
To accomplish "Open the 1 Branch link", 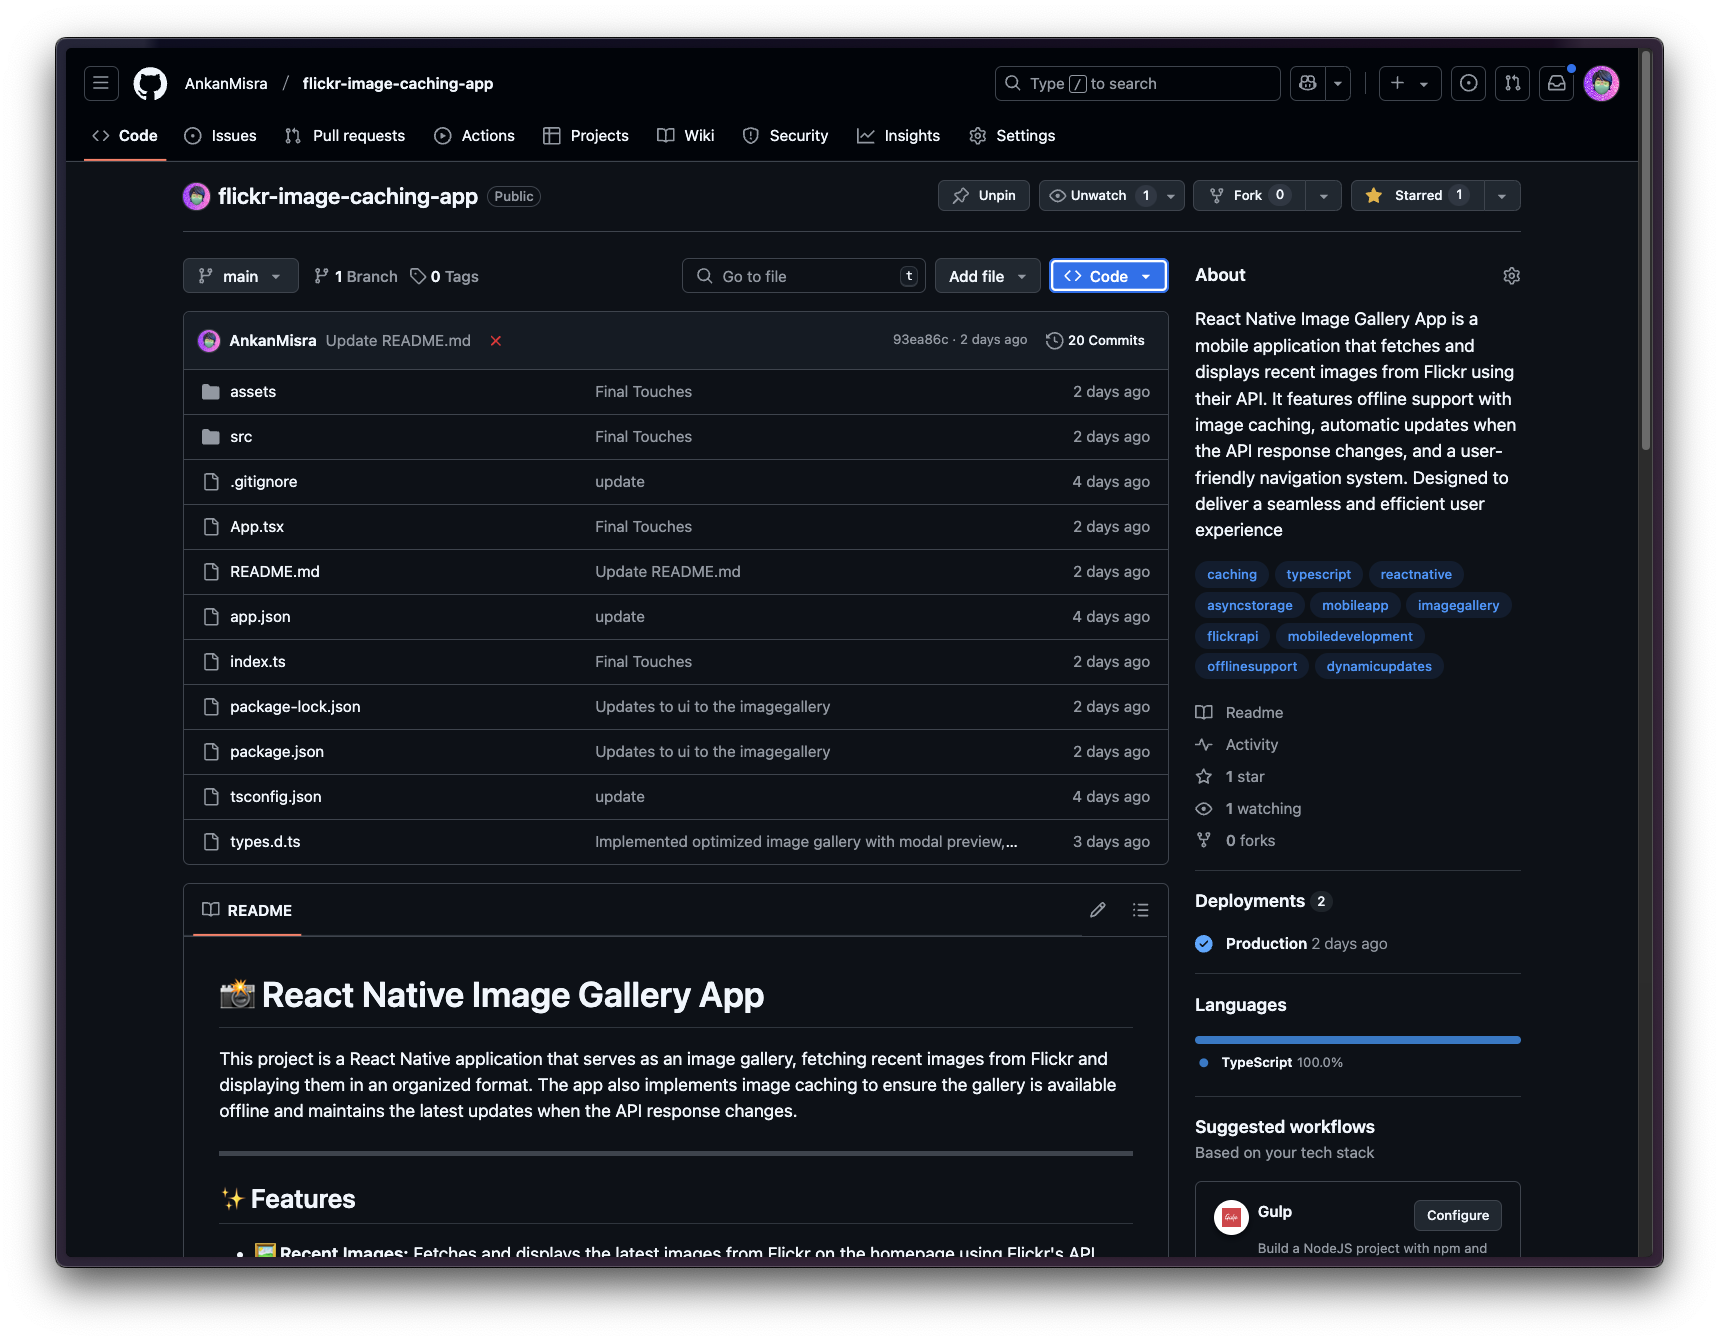I will point(356,277).
